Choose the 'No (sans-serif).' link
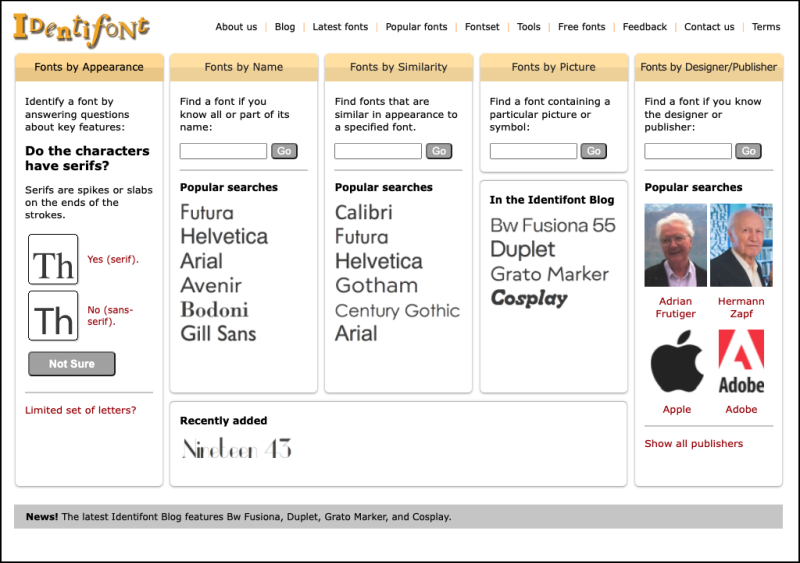The height and width of the screenshot is (563, 800). click(110, 315)
